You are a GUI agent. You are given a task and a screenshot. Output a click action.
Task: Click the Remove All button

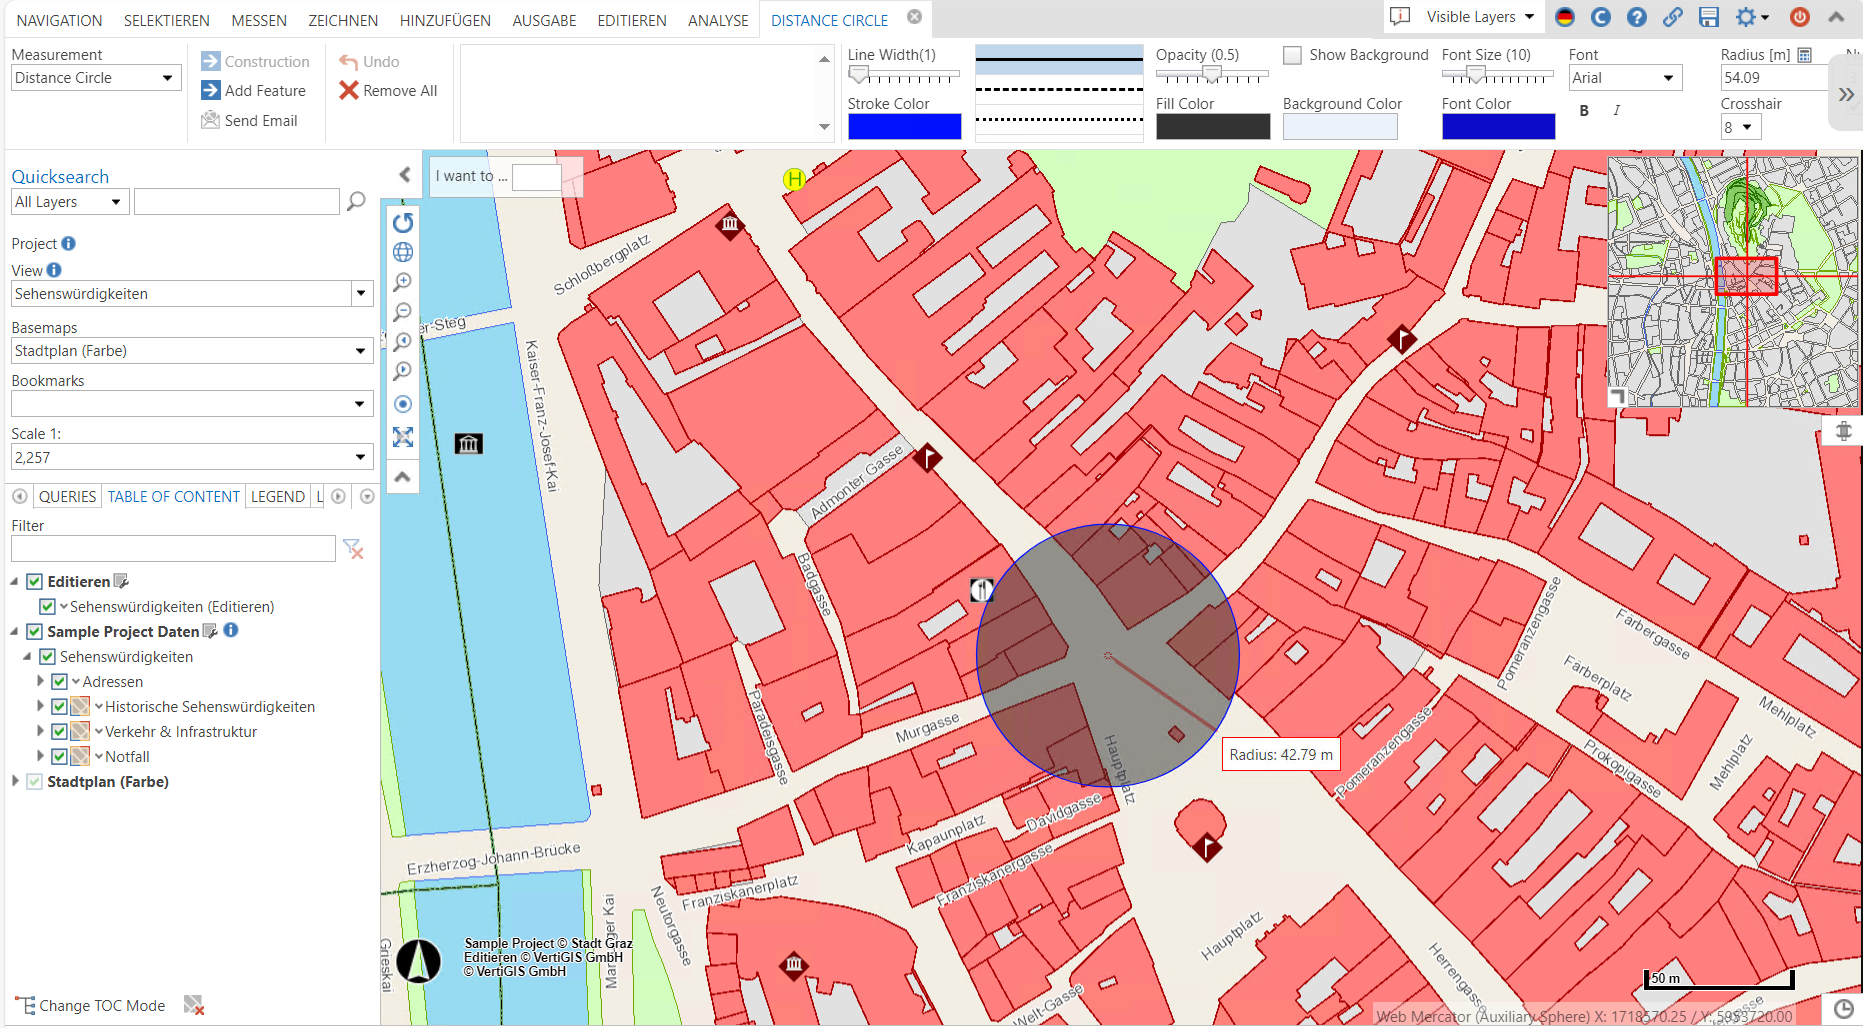tap(389, 90)
